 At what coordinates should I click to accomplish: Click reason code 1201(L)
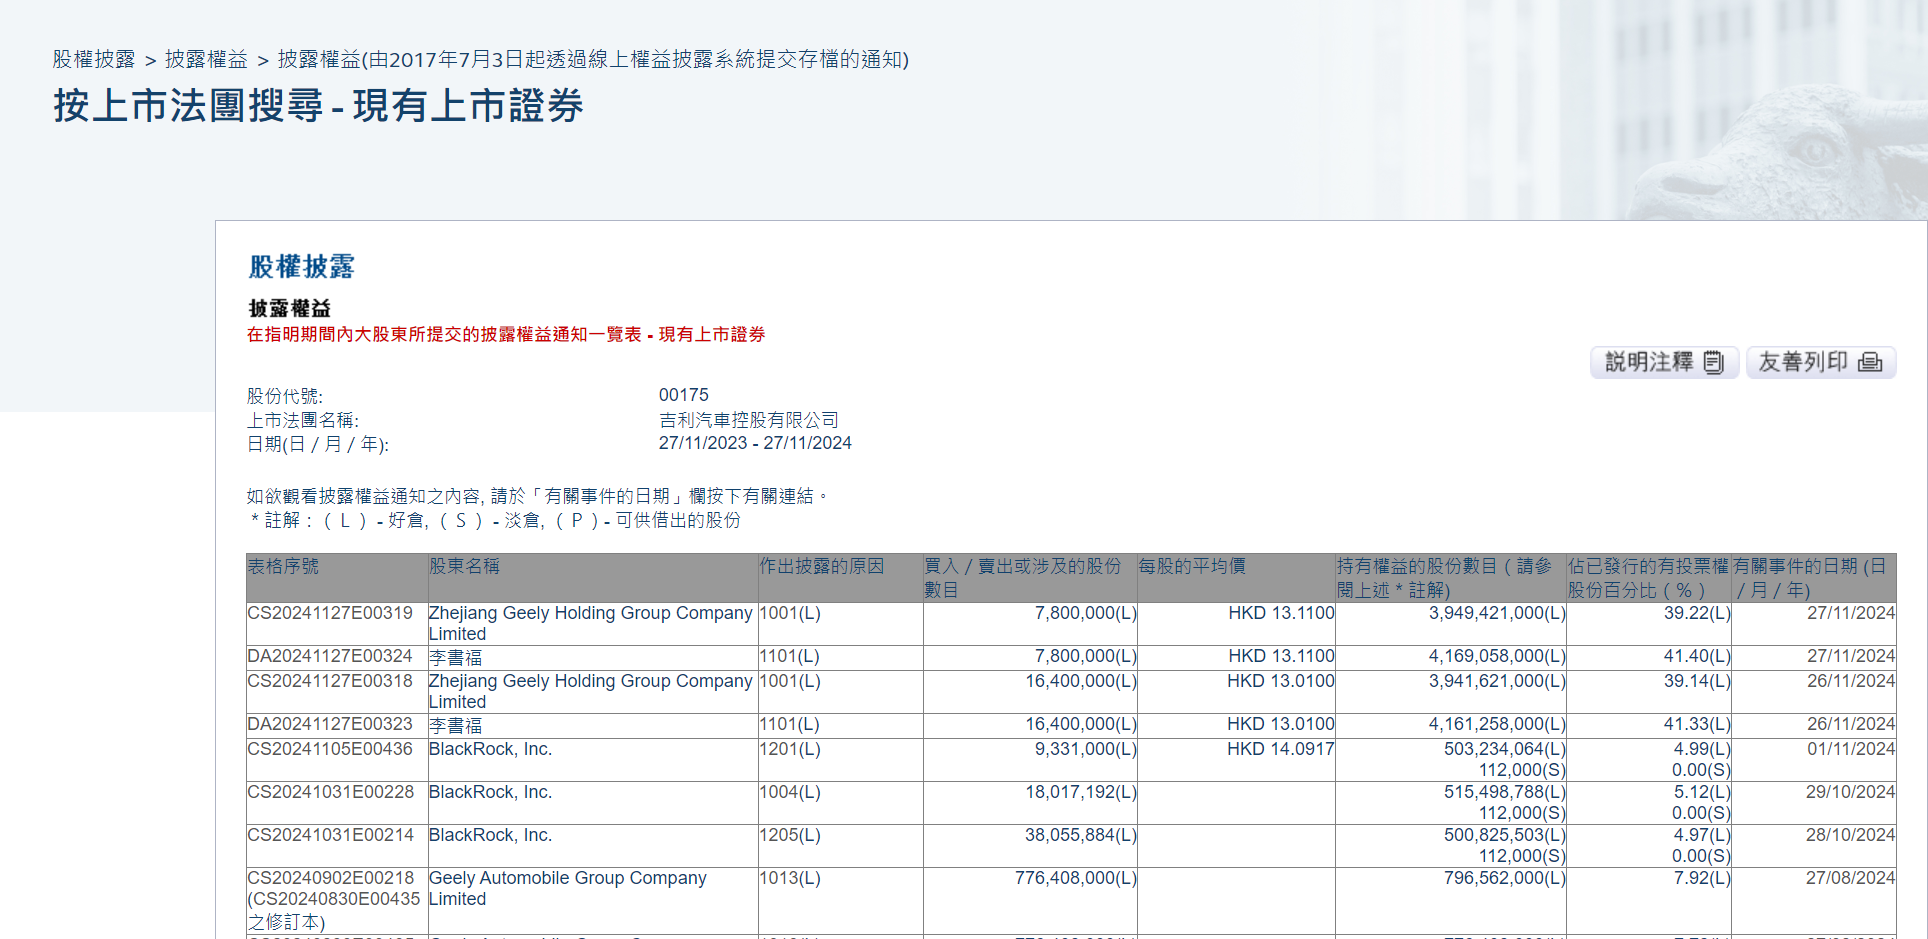(790, 749)
